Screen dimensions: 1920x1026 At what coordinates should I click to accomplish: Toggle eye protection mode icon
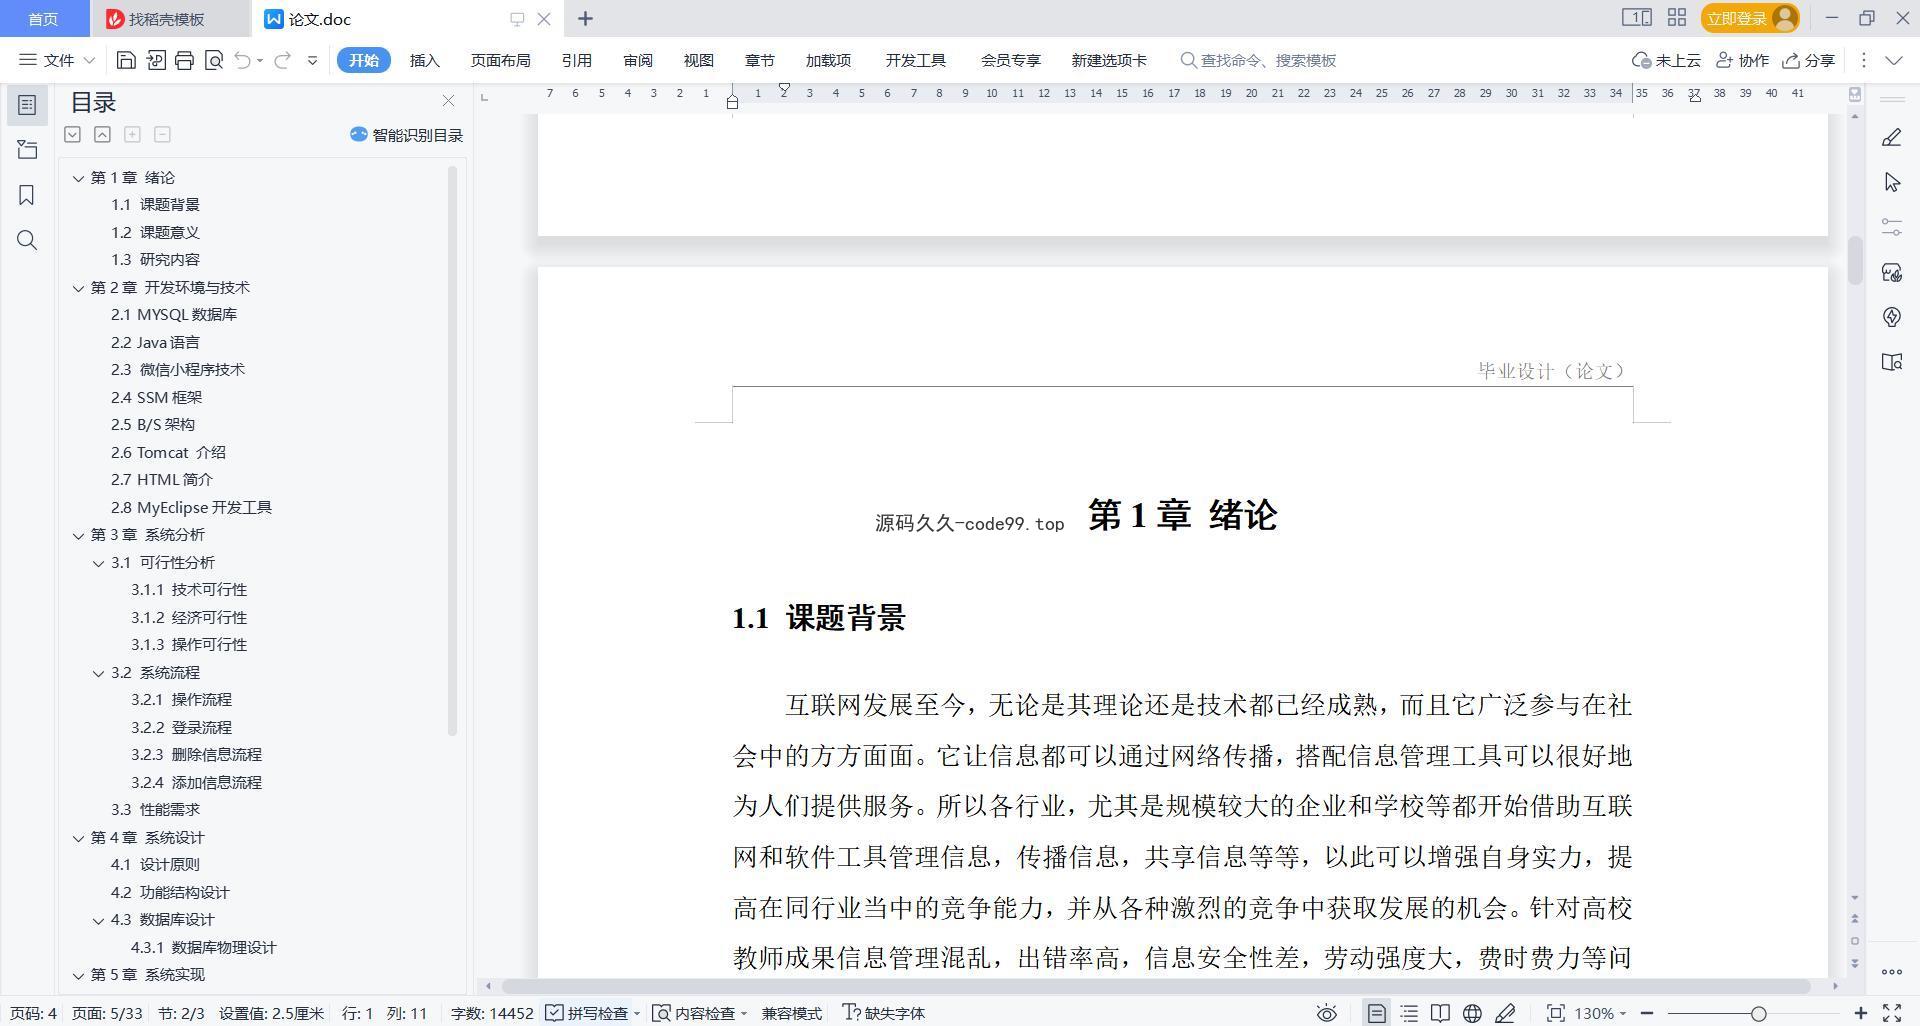point(1327,1013)
